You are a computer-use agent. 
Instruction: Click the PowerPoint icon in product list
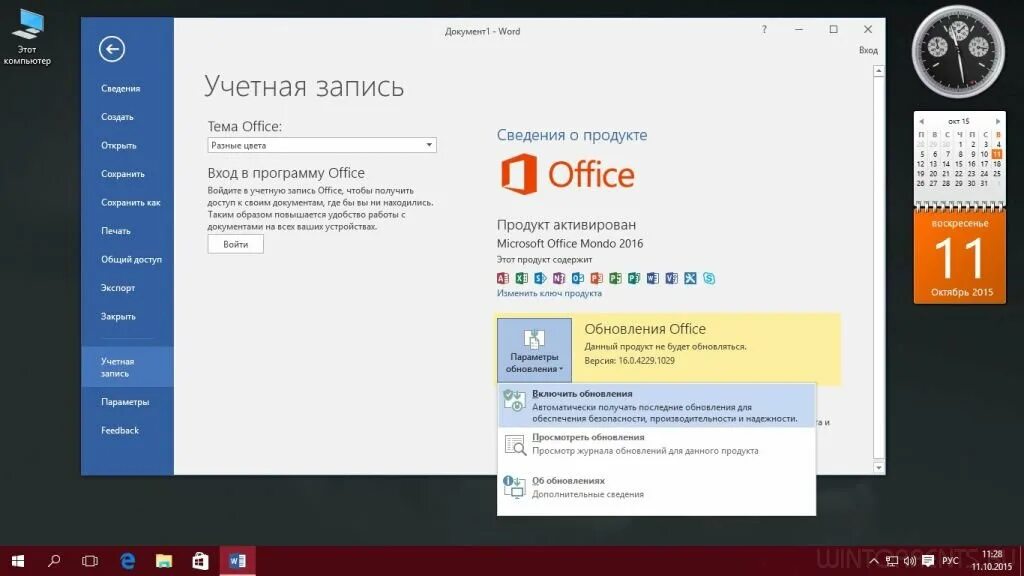coord(596,278)
